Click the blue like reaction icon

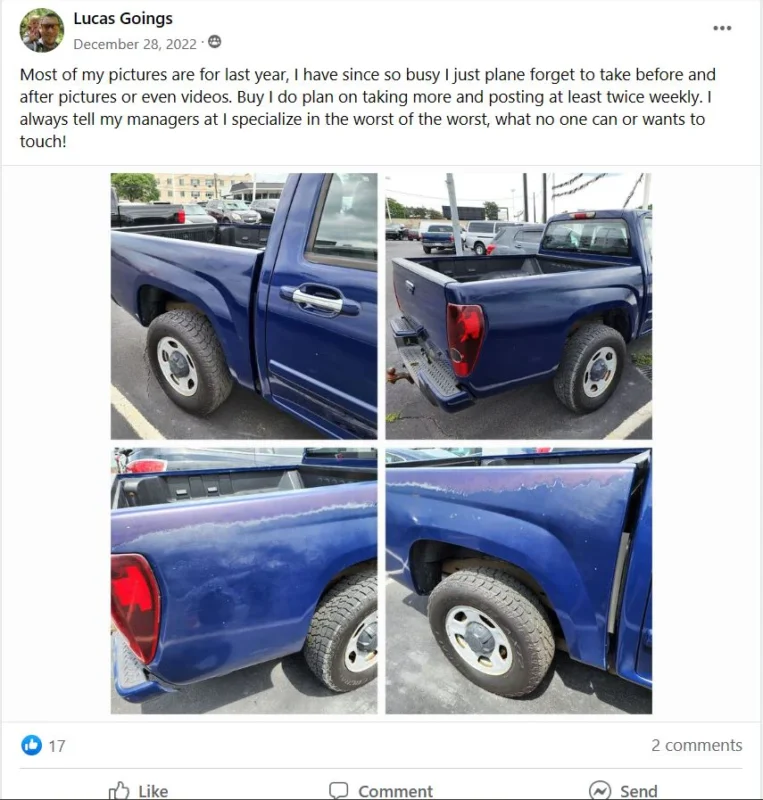(32, 745)
